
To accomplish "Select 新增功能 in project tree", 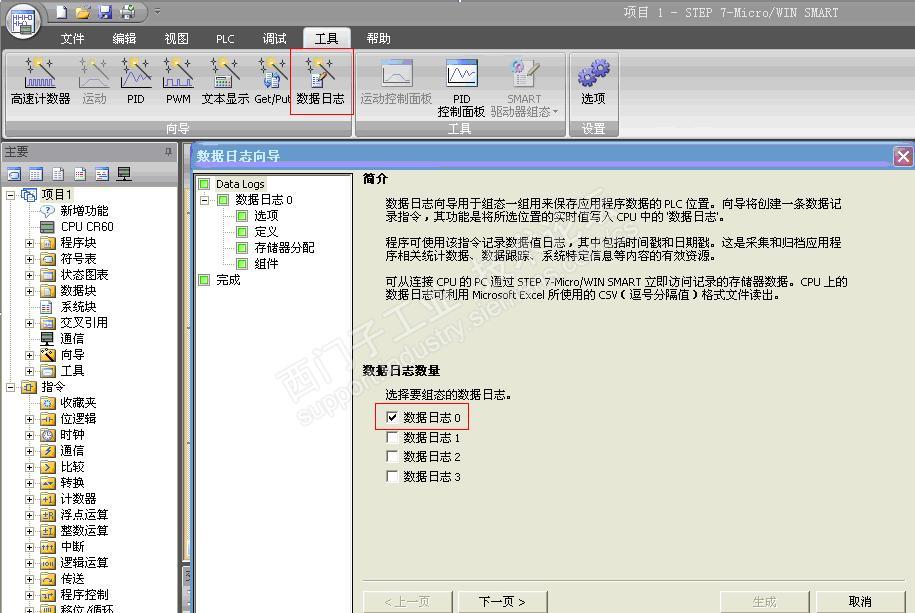I will coord(84,211).
